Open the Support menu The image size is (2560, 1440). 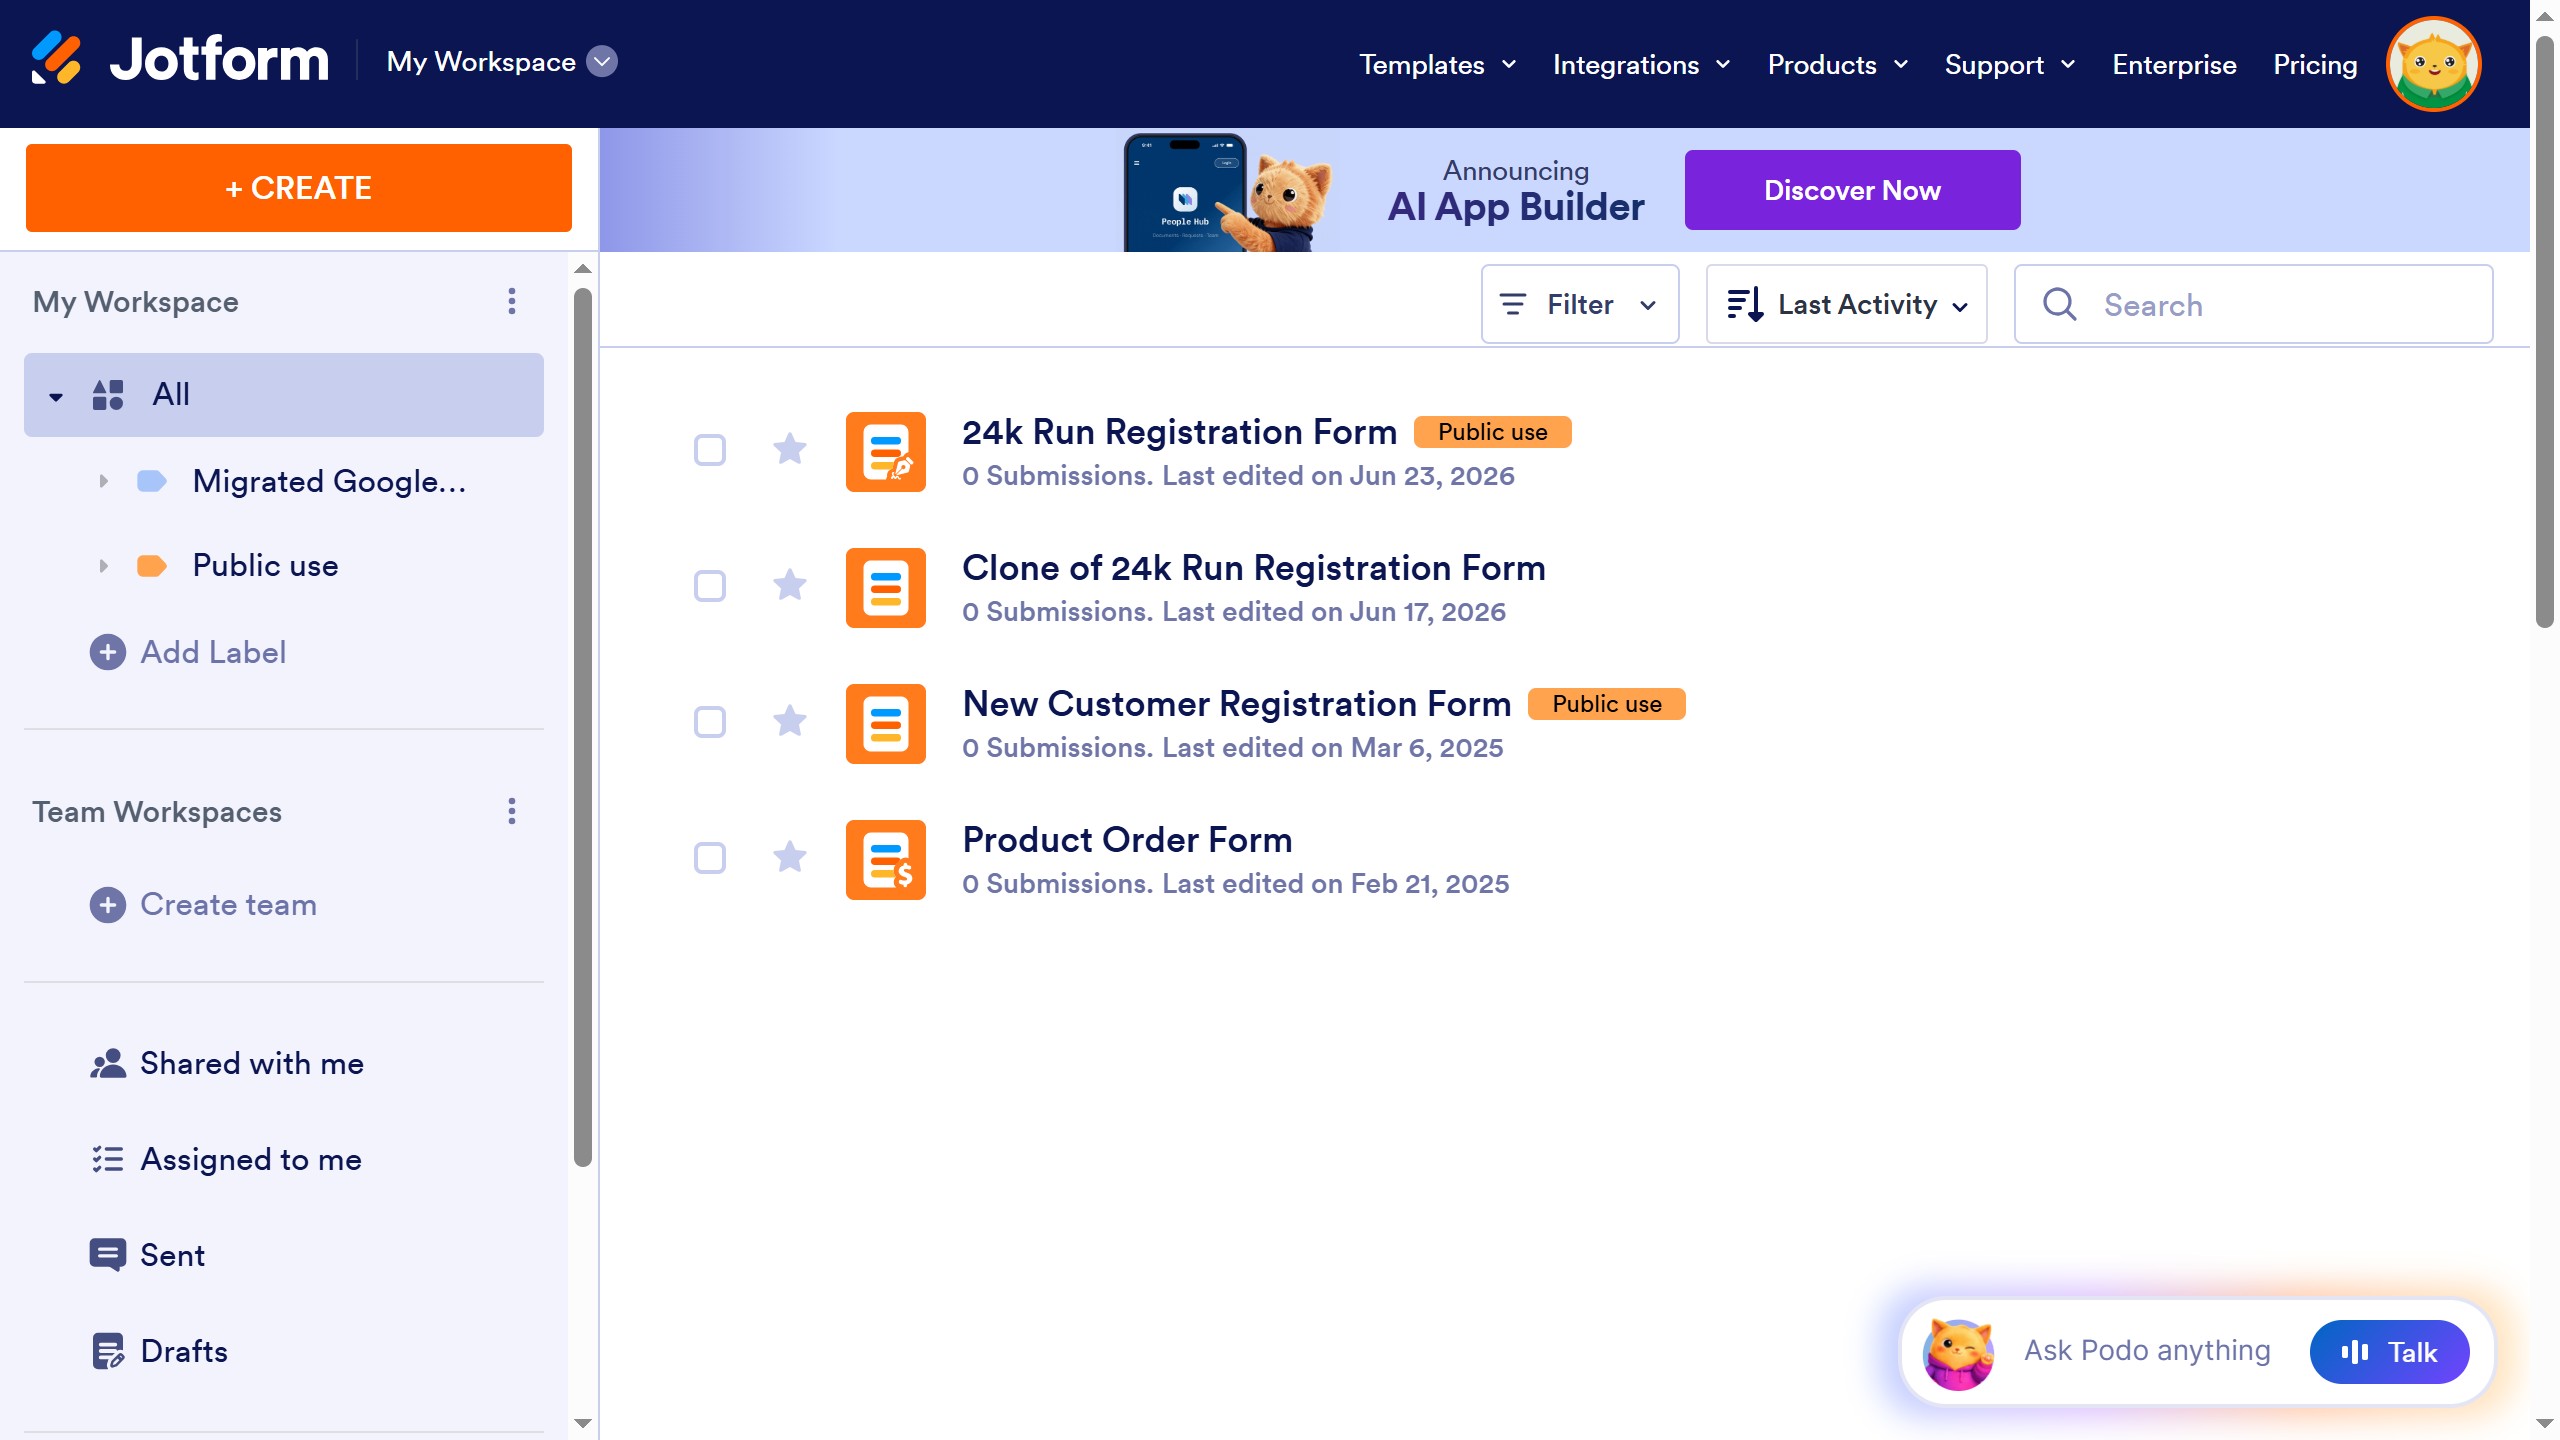point(2010,65)
